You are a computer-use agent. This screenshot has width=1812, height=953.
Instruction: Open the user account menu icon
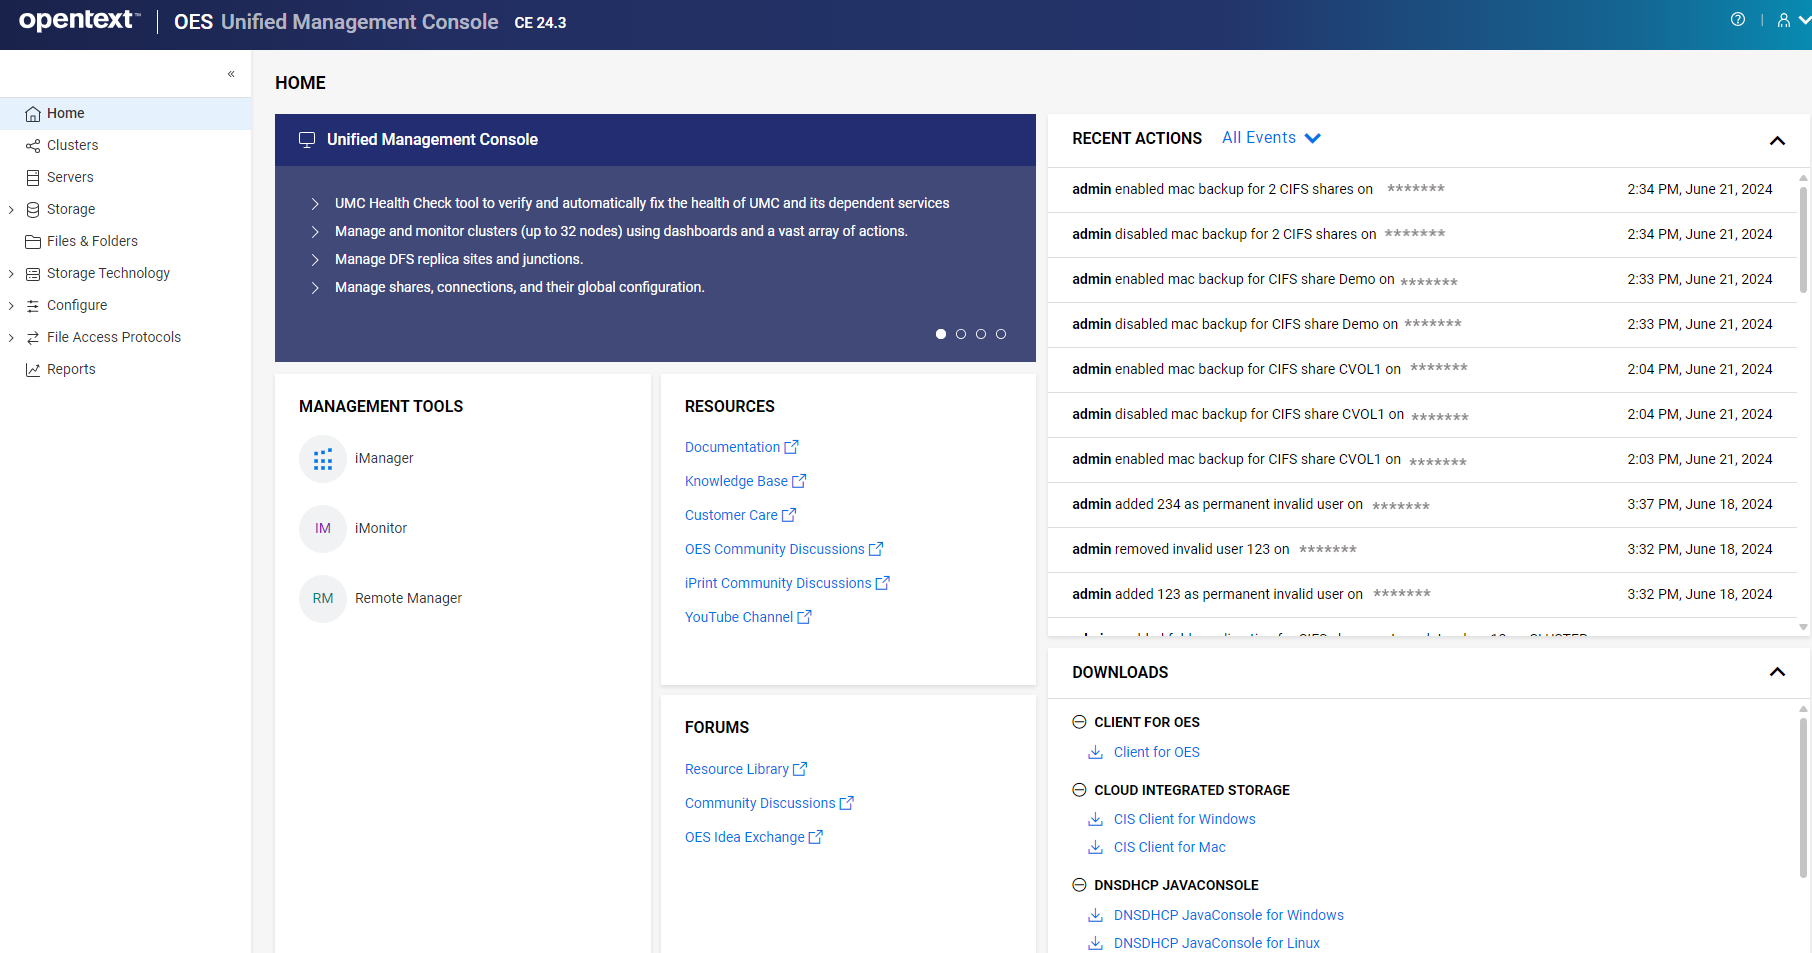pyautogui.click(x=1784, y=20)
